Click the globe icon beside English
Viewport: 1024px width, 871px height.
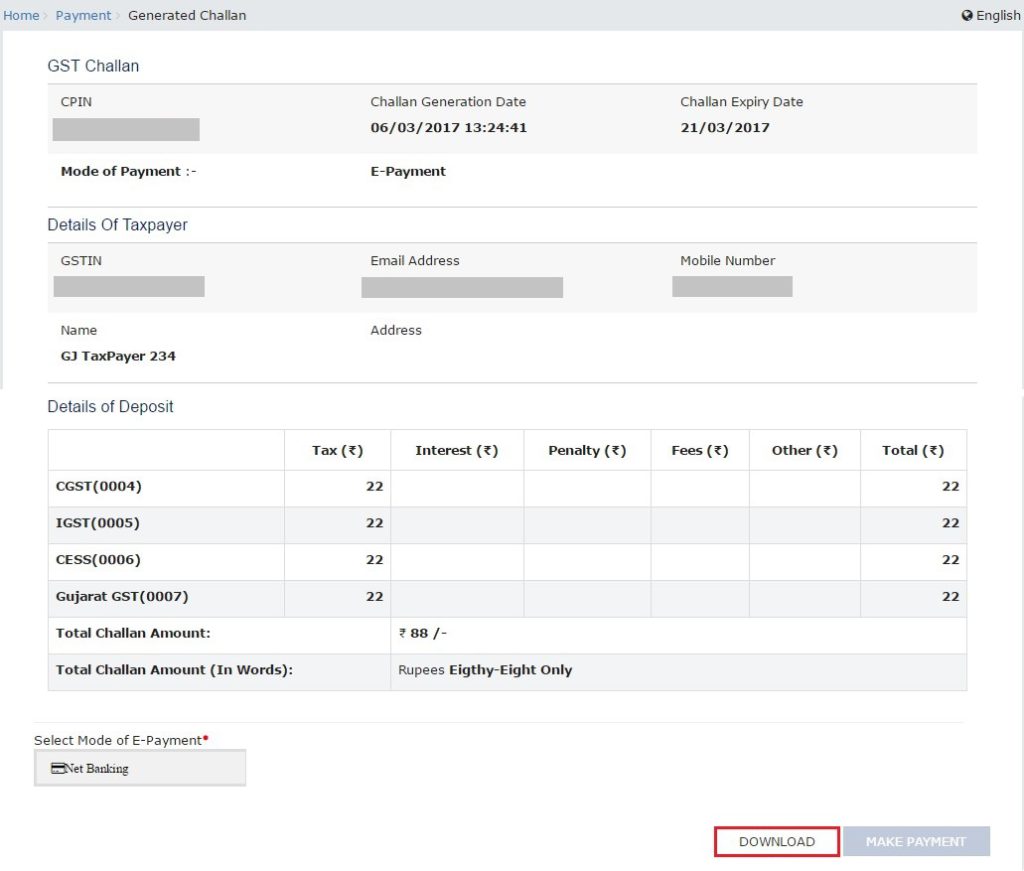967,16
